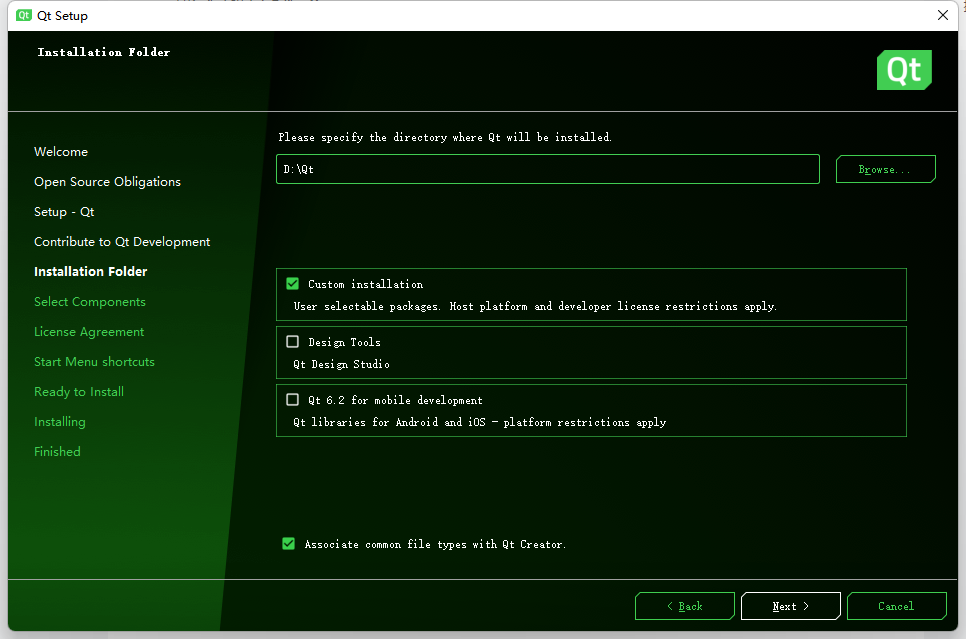Click 'Qt libraries for Android and iOS' text
Screen dimensions: 966x639
(479, 422)
